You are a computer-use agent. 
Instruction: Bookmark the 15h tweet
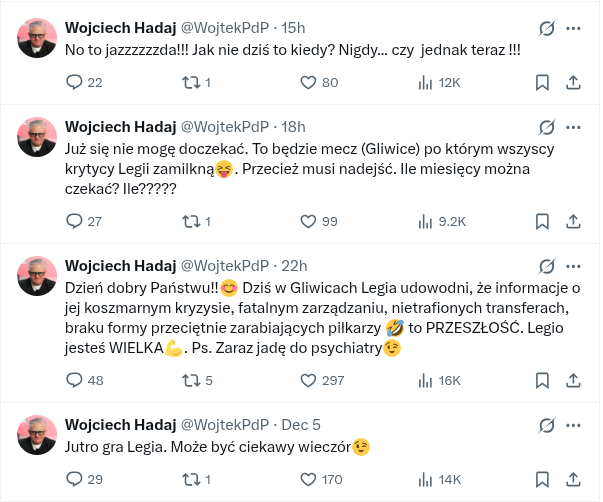pyautogui.click(x=541, y=82)
